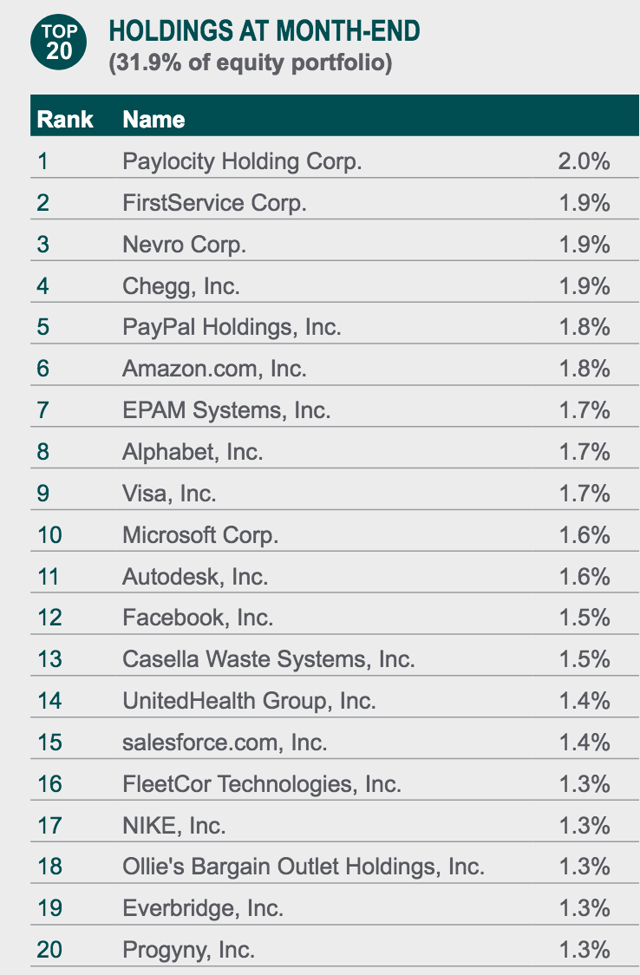The image size is (640, 975).
Task: Select Progyny, Inc. at rank 20
Action: point(188,950)
